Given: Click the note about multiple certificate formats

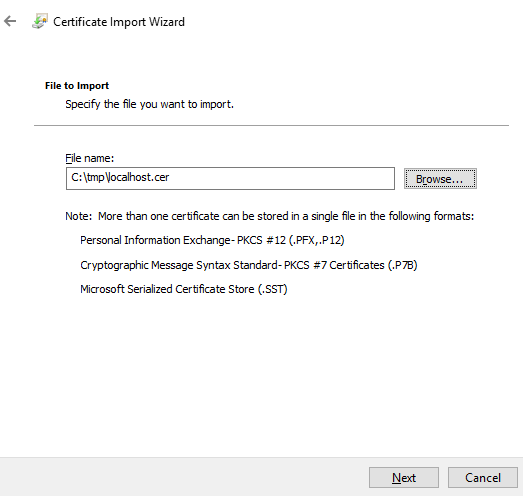Looking at the screenshot, I should tap(270, 216).
